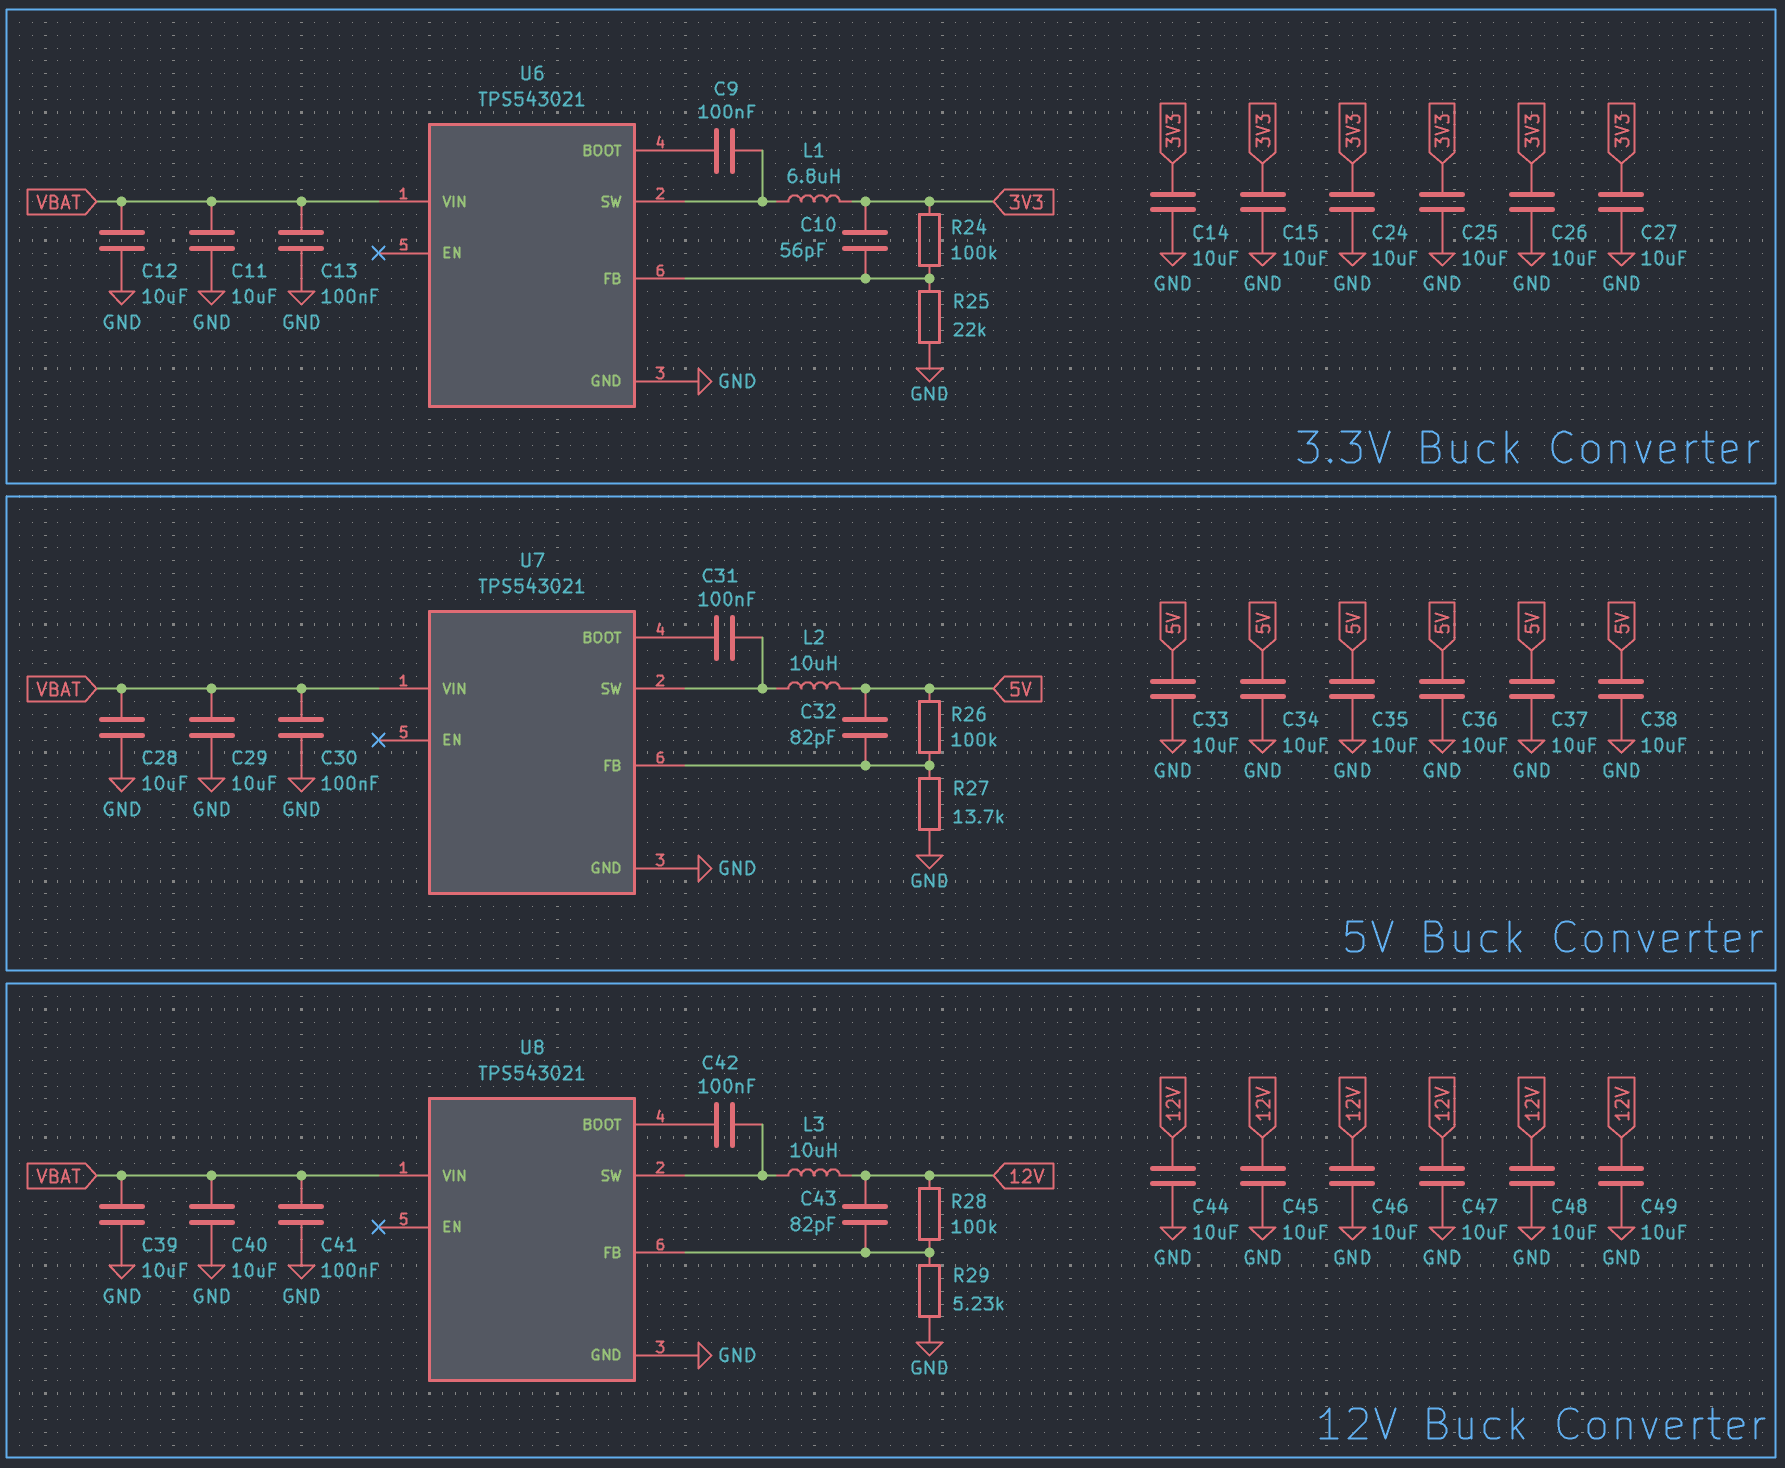The height and width of the screenshot is (1468, 1785).
Task: Click the GND symbol below R25
Action: tap(930, 374)
